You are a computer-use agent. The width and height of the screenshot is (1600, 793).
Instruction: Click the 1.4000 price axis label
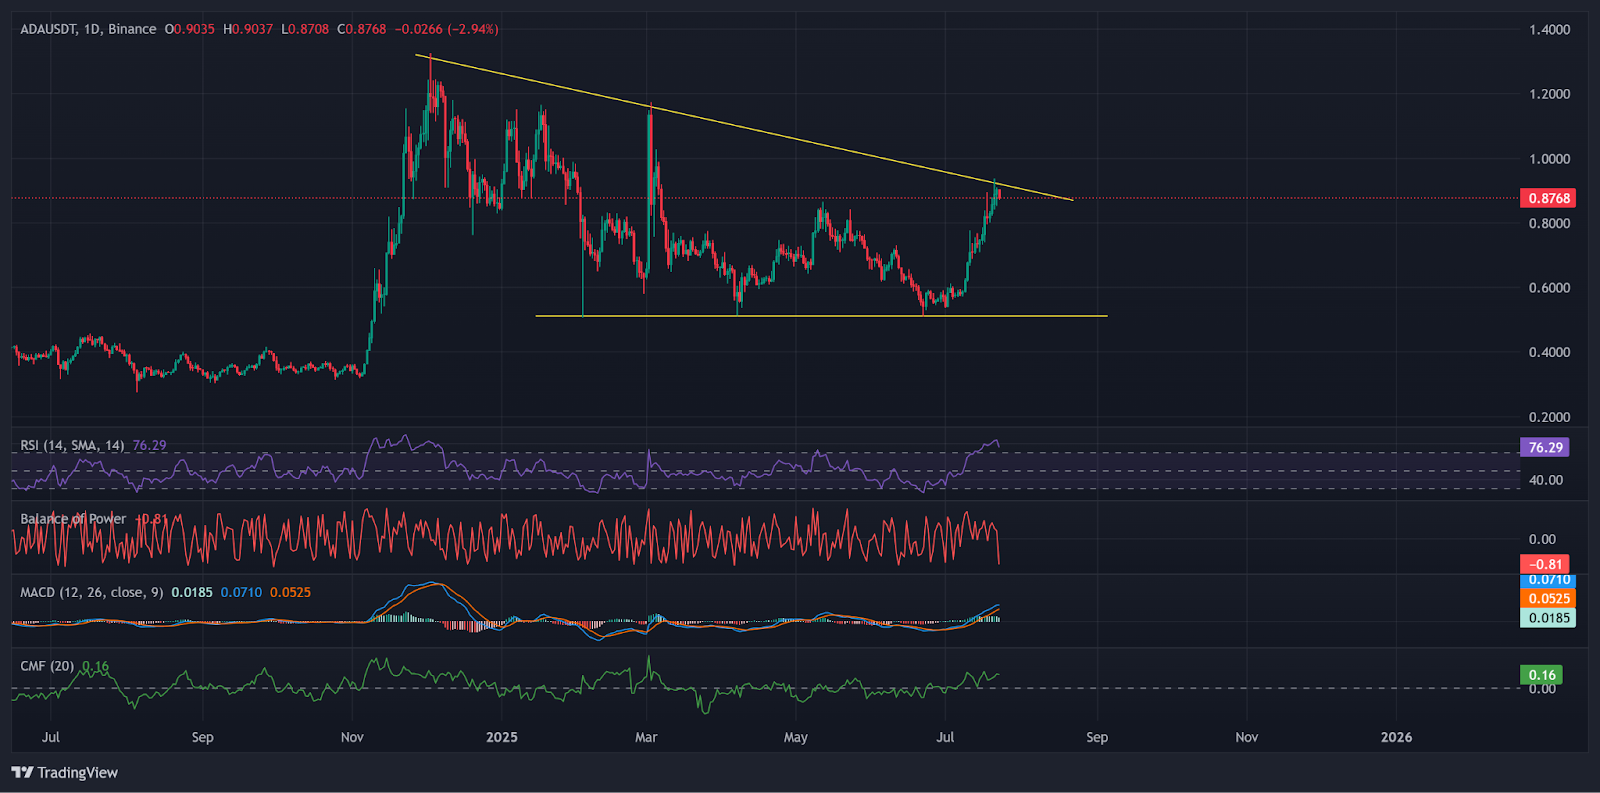coord(1549,29)
